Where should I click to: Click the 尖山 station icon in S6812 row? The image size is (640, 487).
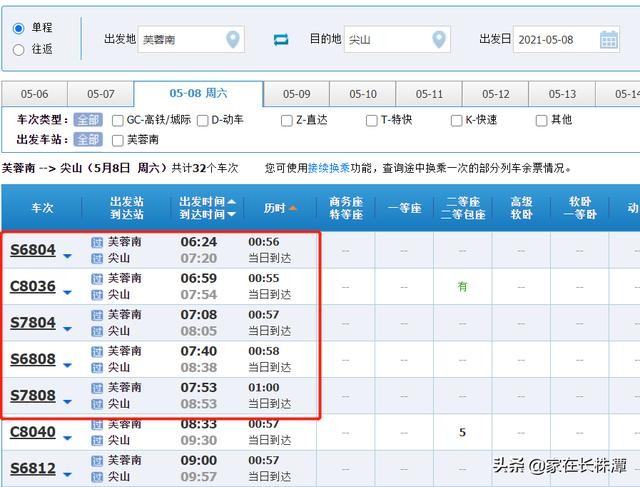pyautogui.click(x=97, y=477)
